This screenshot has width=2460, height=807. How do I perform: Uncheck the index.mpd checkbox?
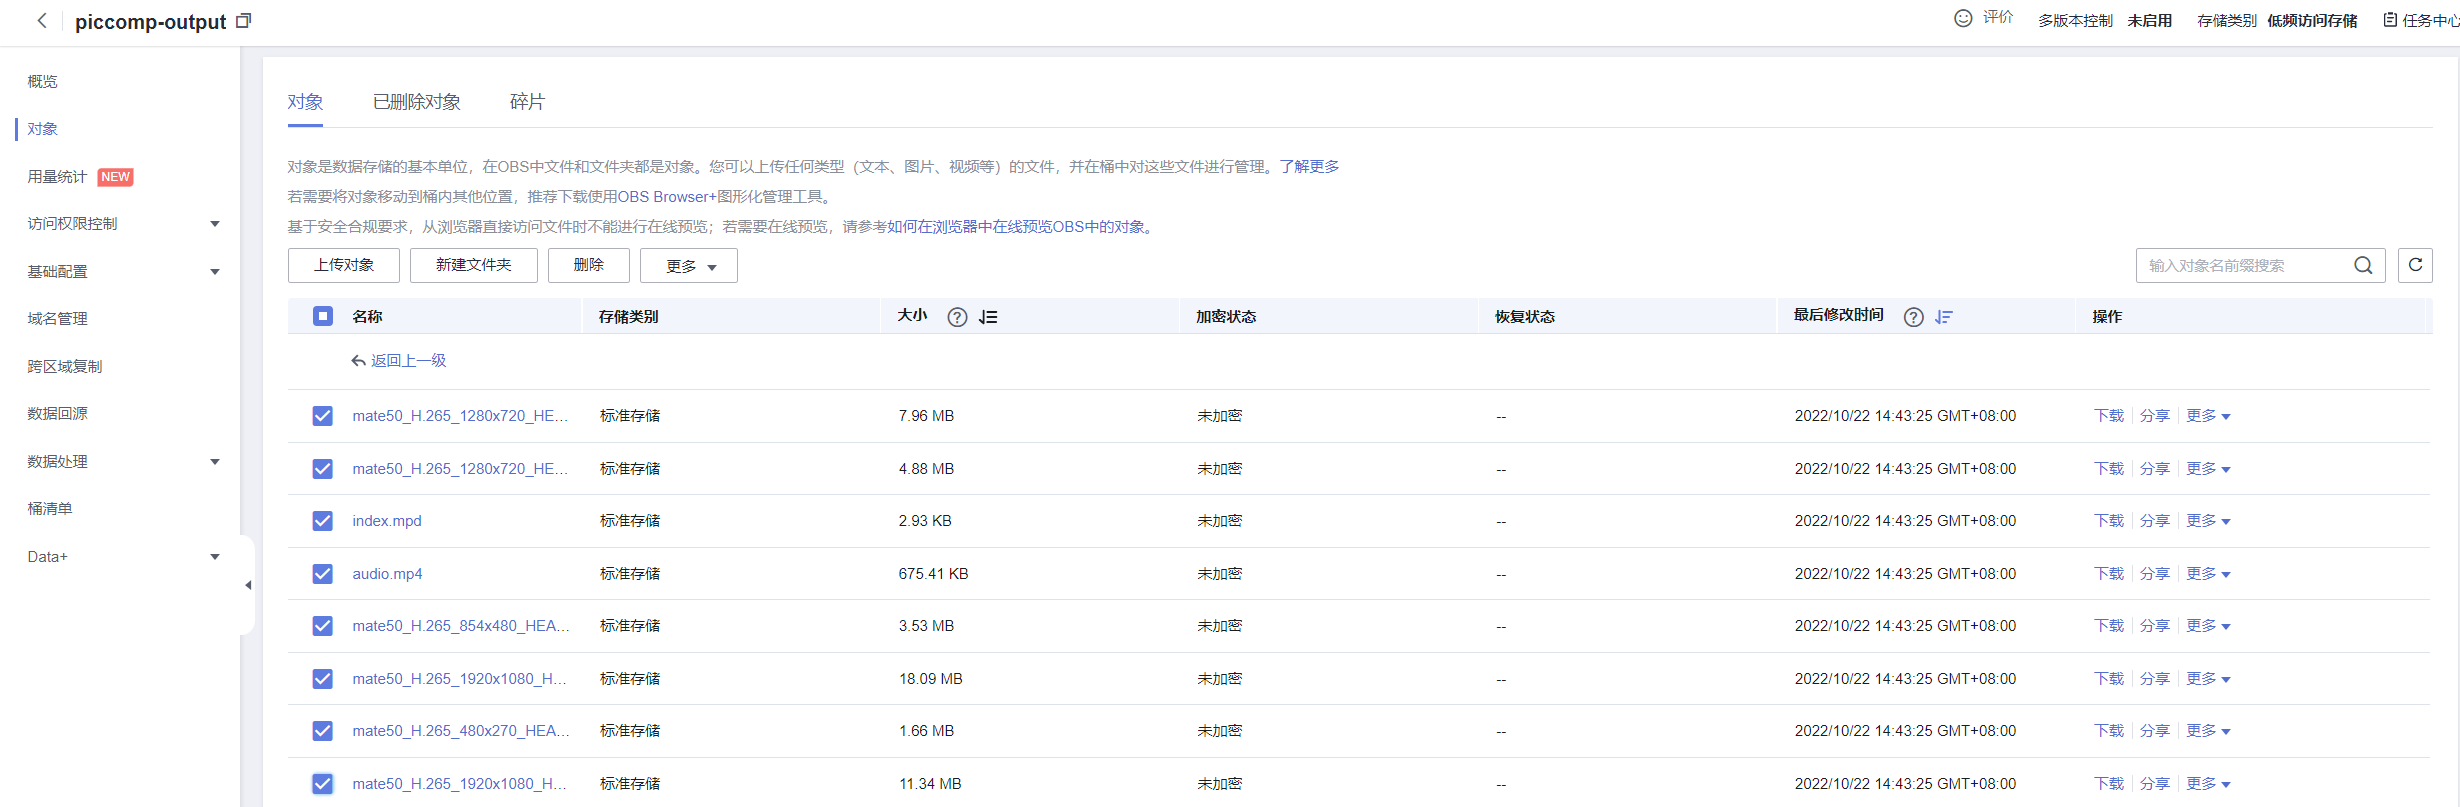(322, 521)
